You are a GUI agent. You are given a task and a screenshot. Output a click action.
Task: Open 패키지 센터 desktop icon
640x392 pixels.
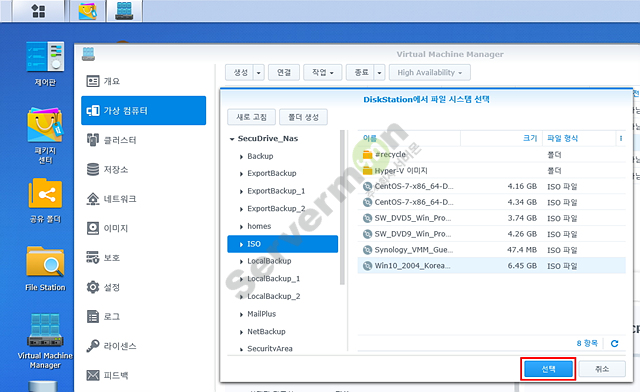(45, 136)
